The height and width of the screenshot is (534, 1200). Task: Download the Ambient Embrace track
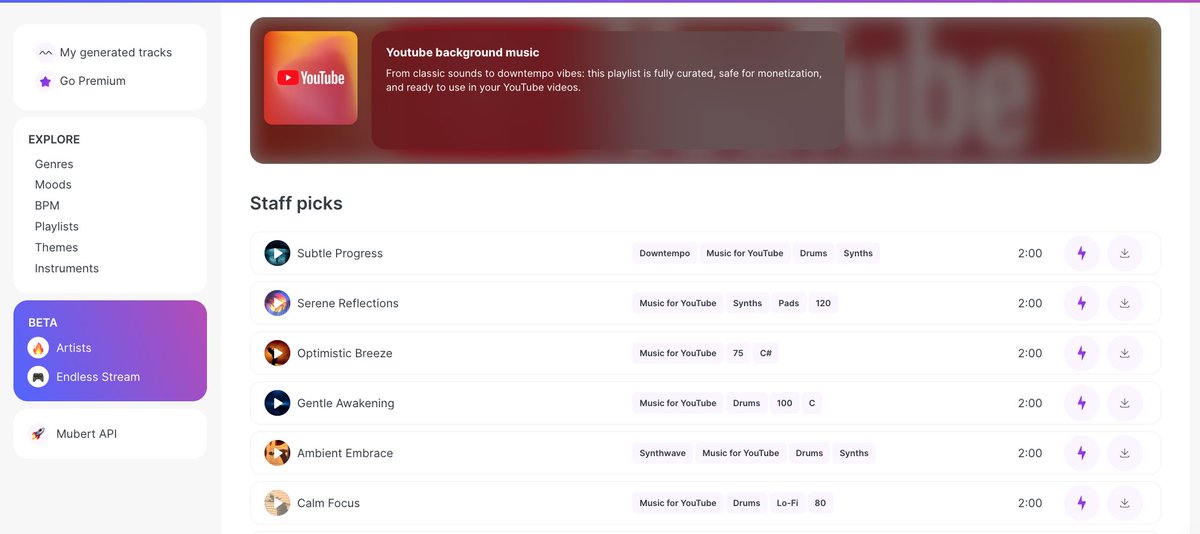(1125, 453)
